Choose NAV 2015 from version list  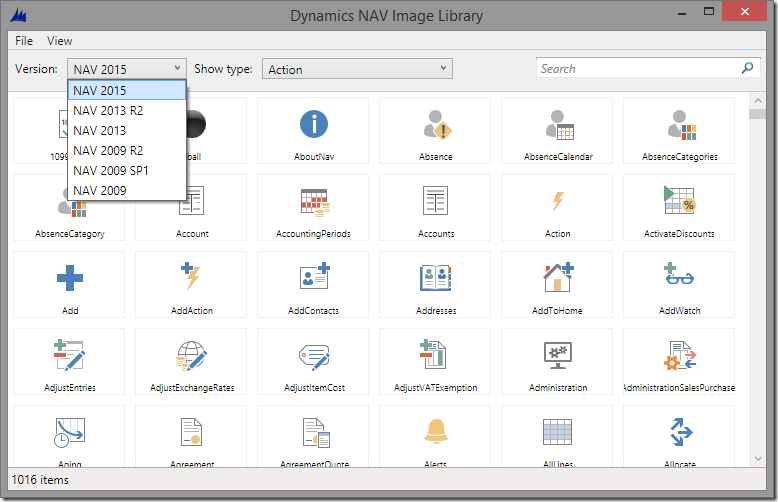click(127, 90)
